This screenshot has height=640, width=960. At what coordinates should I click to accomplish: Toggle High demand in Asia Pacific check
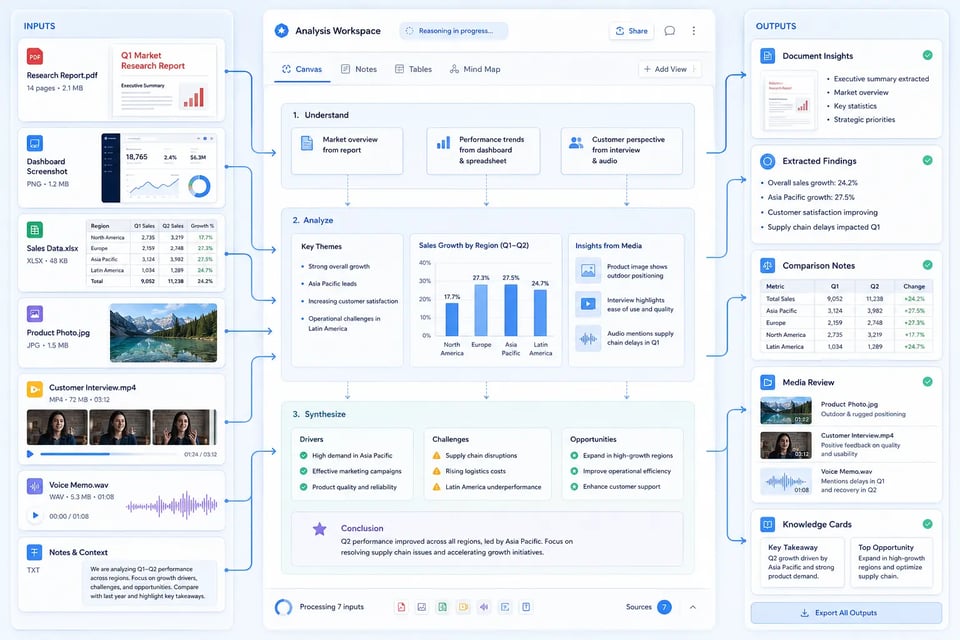pyautogui.click(x=304, y=456)
